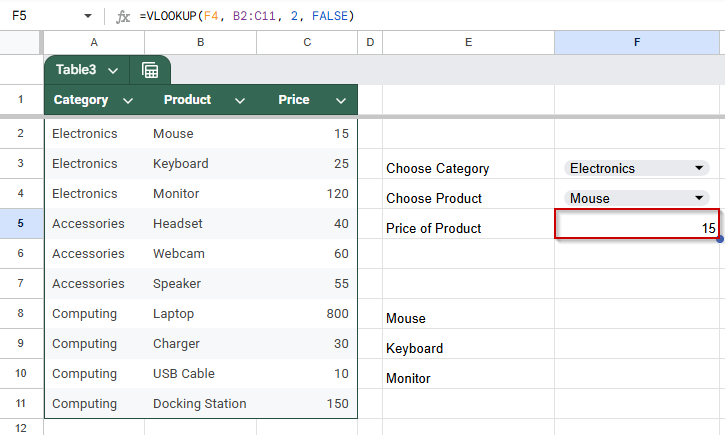Open the Category column filter arrow
725x435 pixels.
pos(128,100)
